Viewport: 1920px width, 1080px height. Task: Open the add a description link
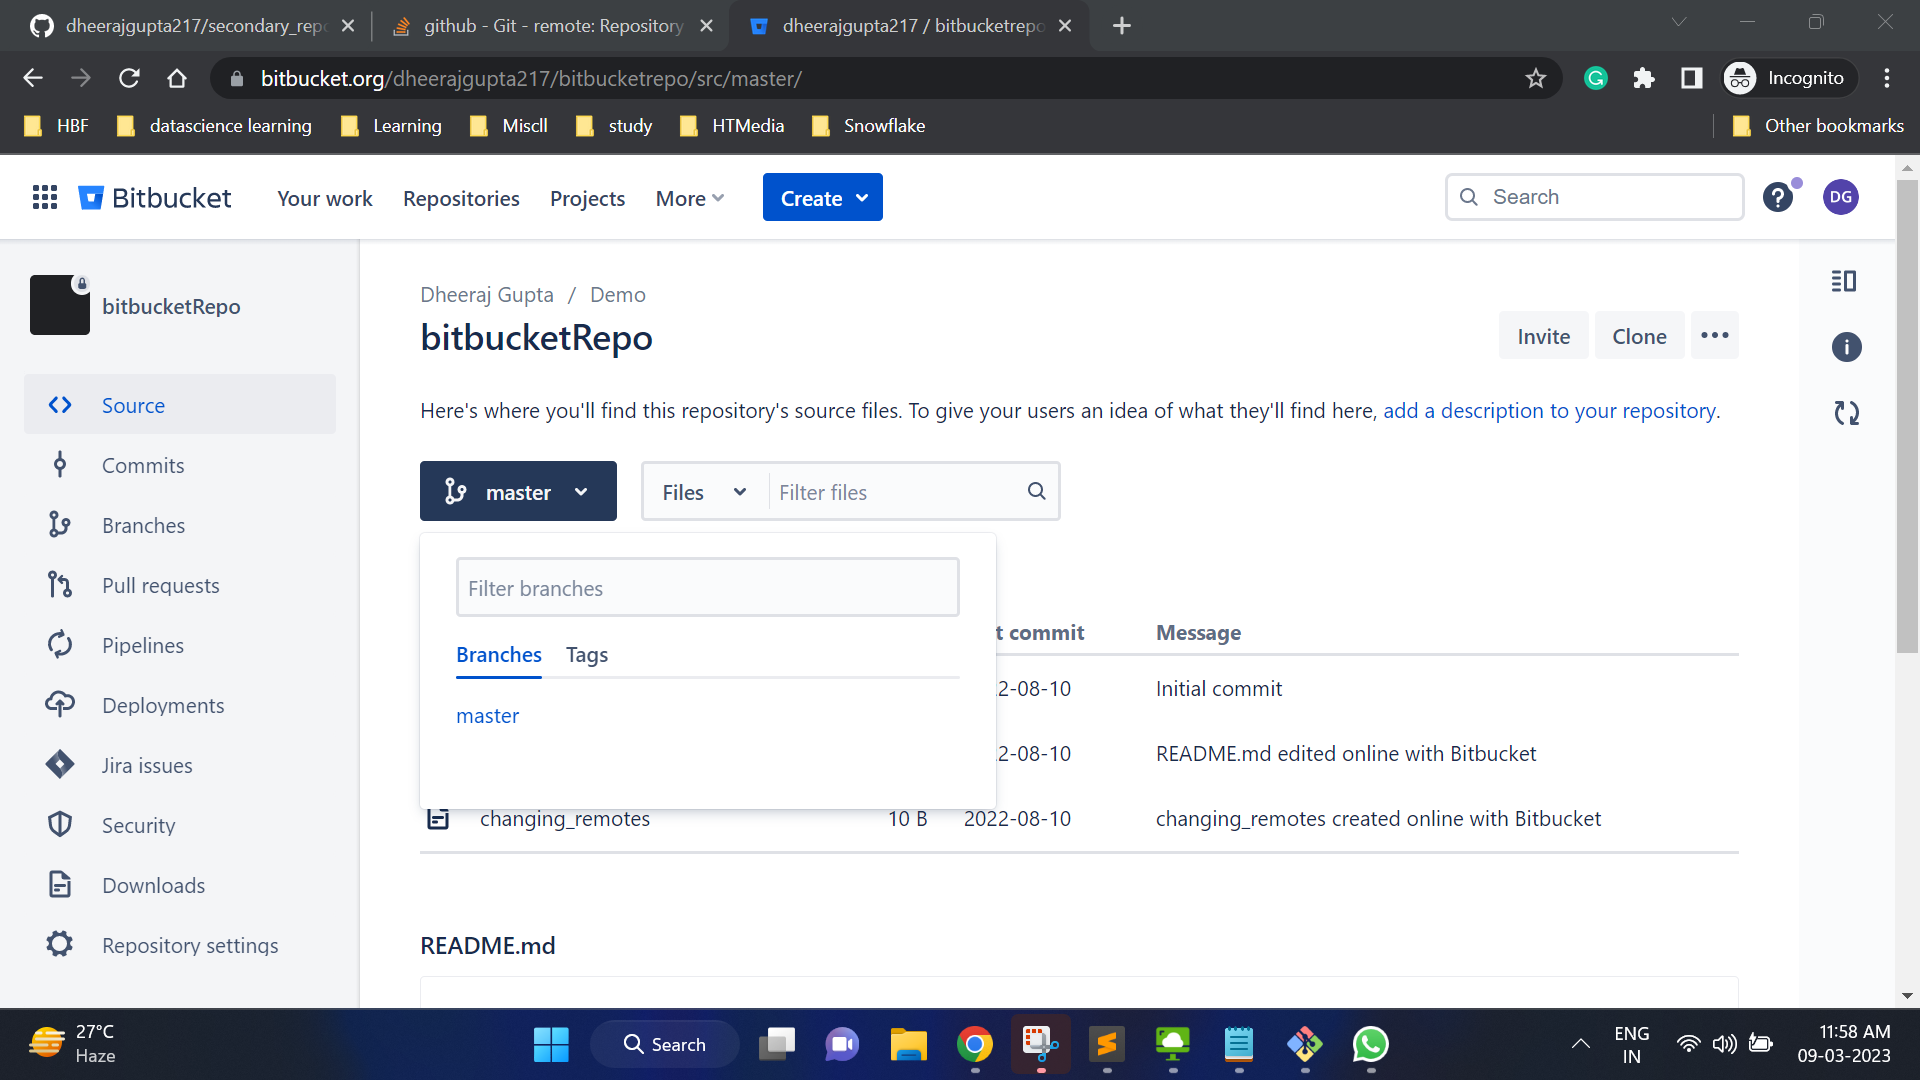pyautogui.click(x=1549, y=410)
